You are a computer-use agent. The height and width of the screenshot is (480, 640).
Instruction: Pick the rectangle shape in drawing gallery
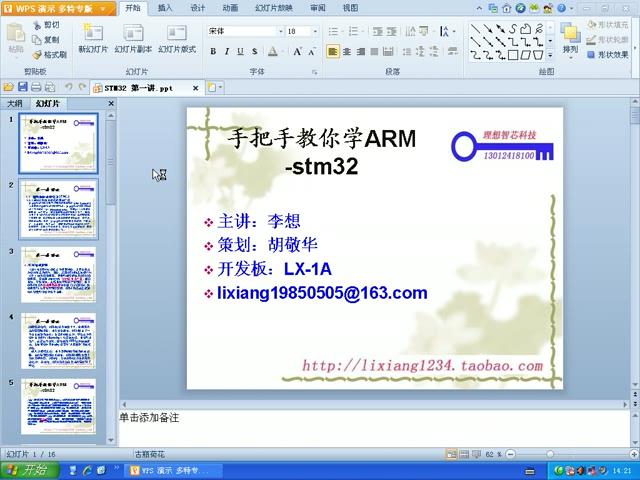[x=513, y=55]
